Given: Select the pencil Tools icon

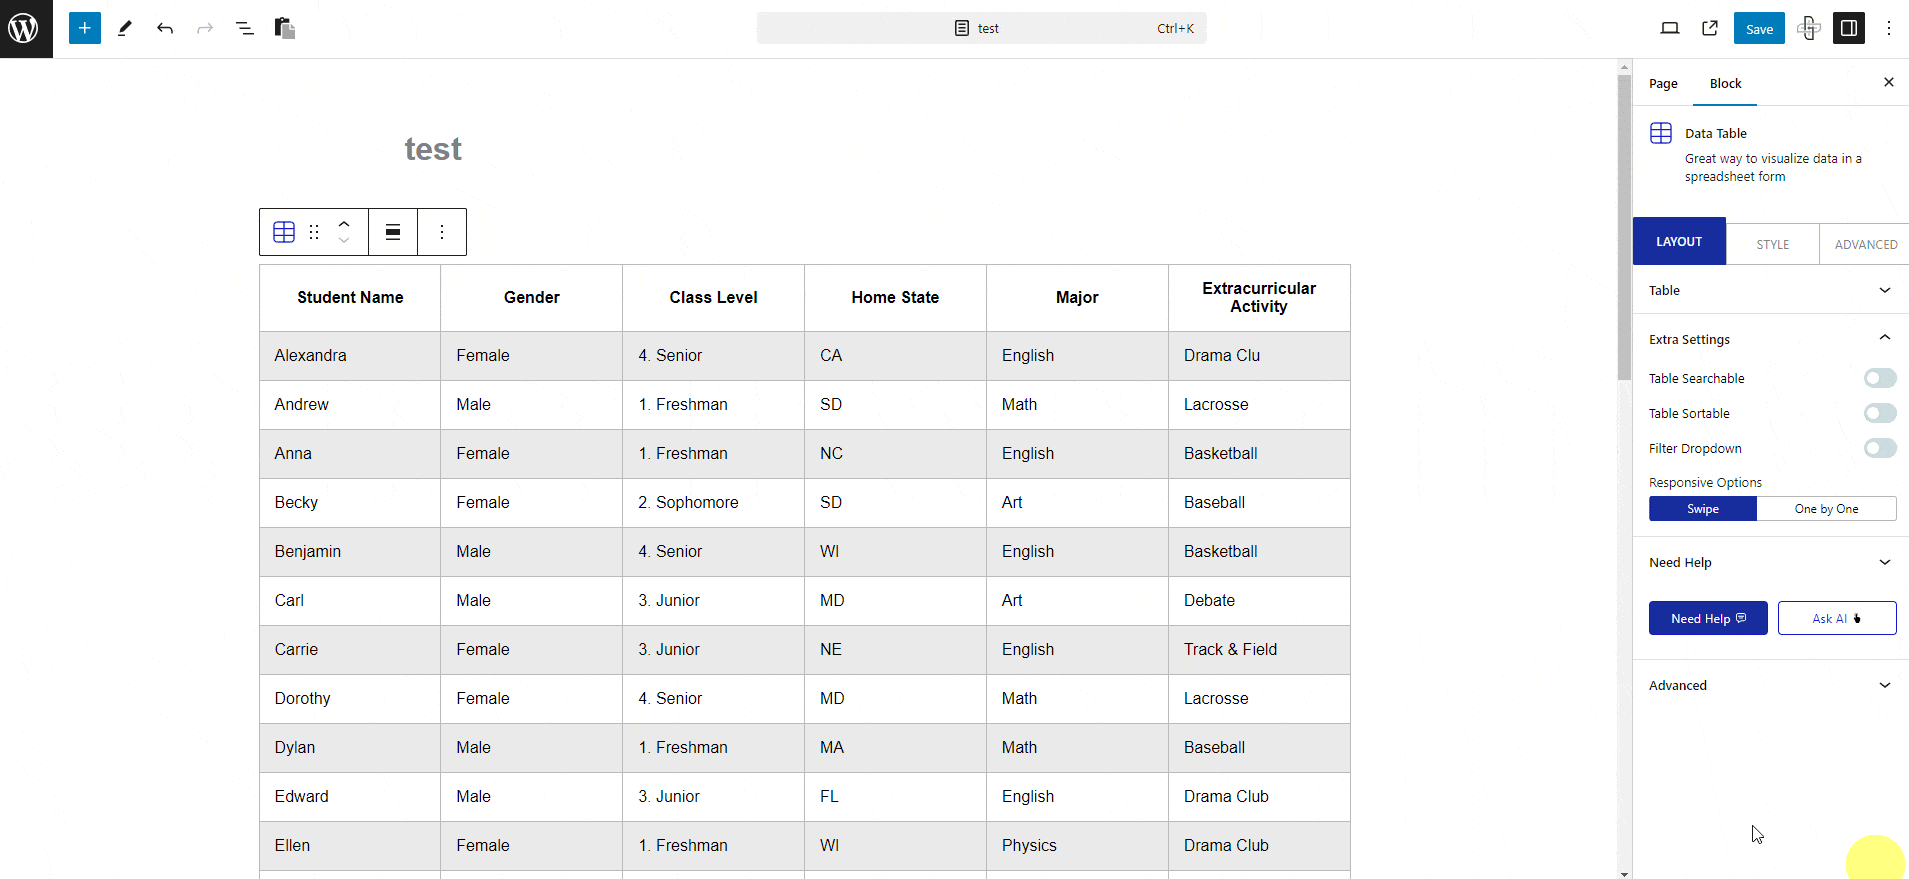Looking at the screenshot, I should [x=125, y=28].
